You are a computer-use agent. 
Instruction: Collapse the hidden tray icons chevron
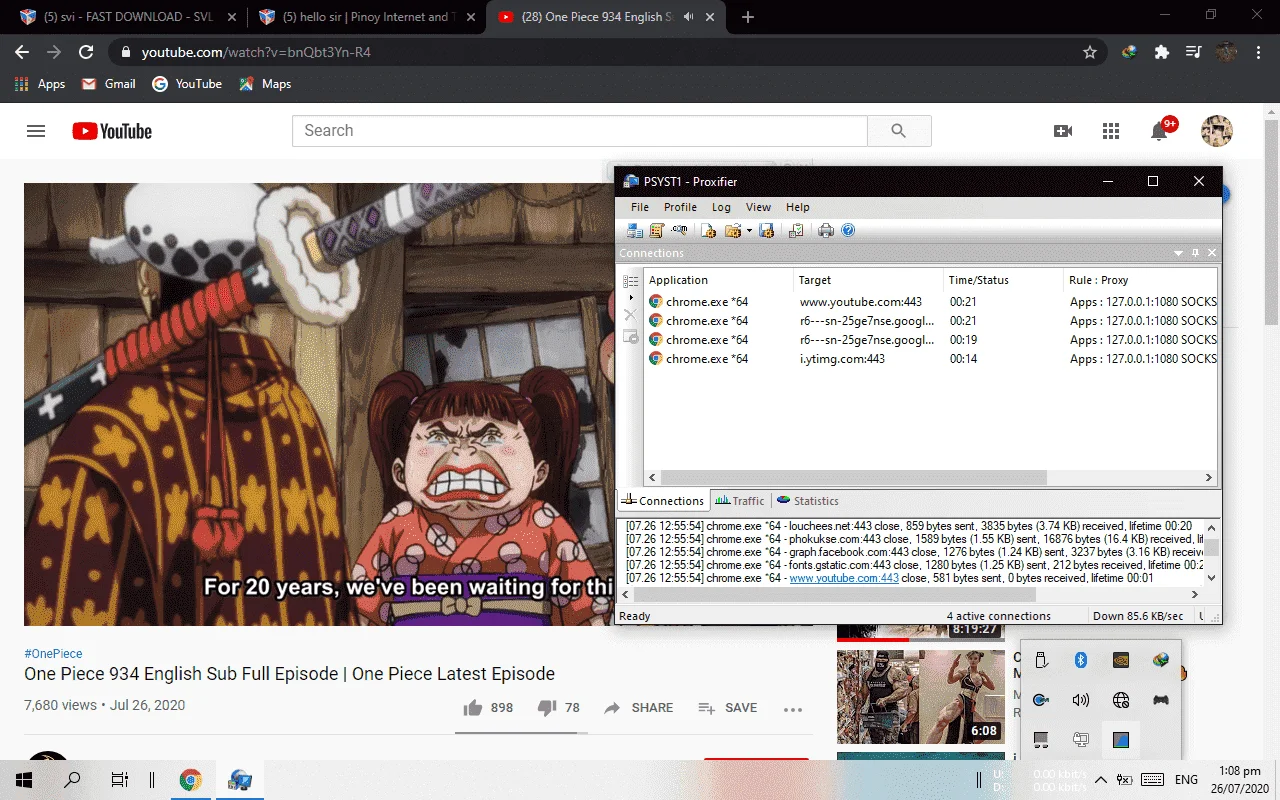pyautogui.click(x=1100, y=780)
